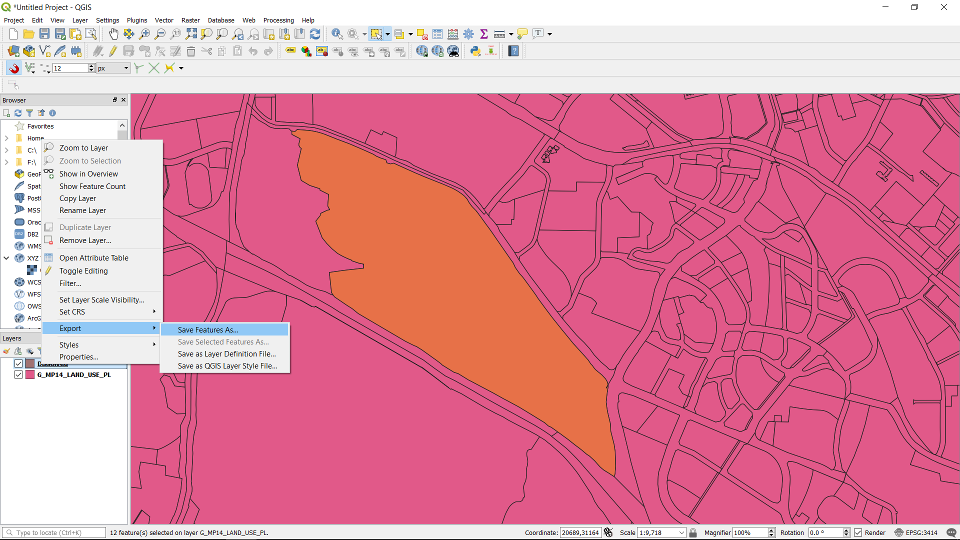The width and height of the screenshot is (960, 540).
Task: Open the Statistical Summary sigma icon
Action: pos(484,34)
